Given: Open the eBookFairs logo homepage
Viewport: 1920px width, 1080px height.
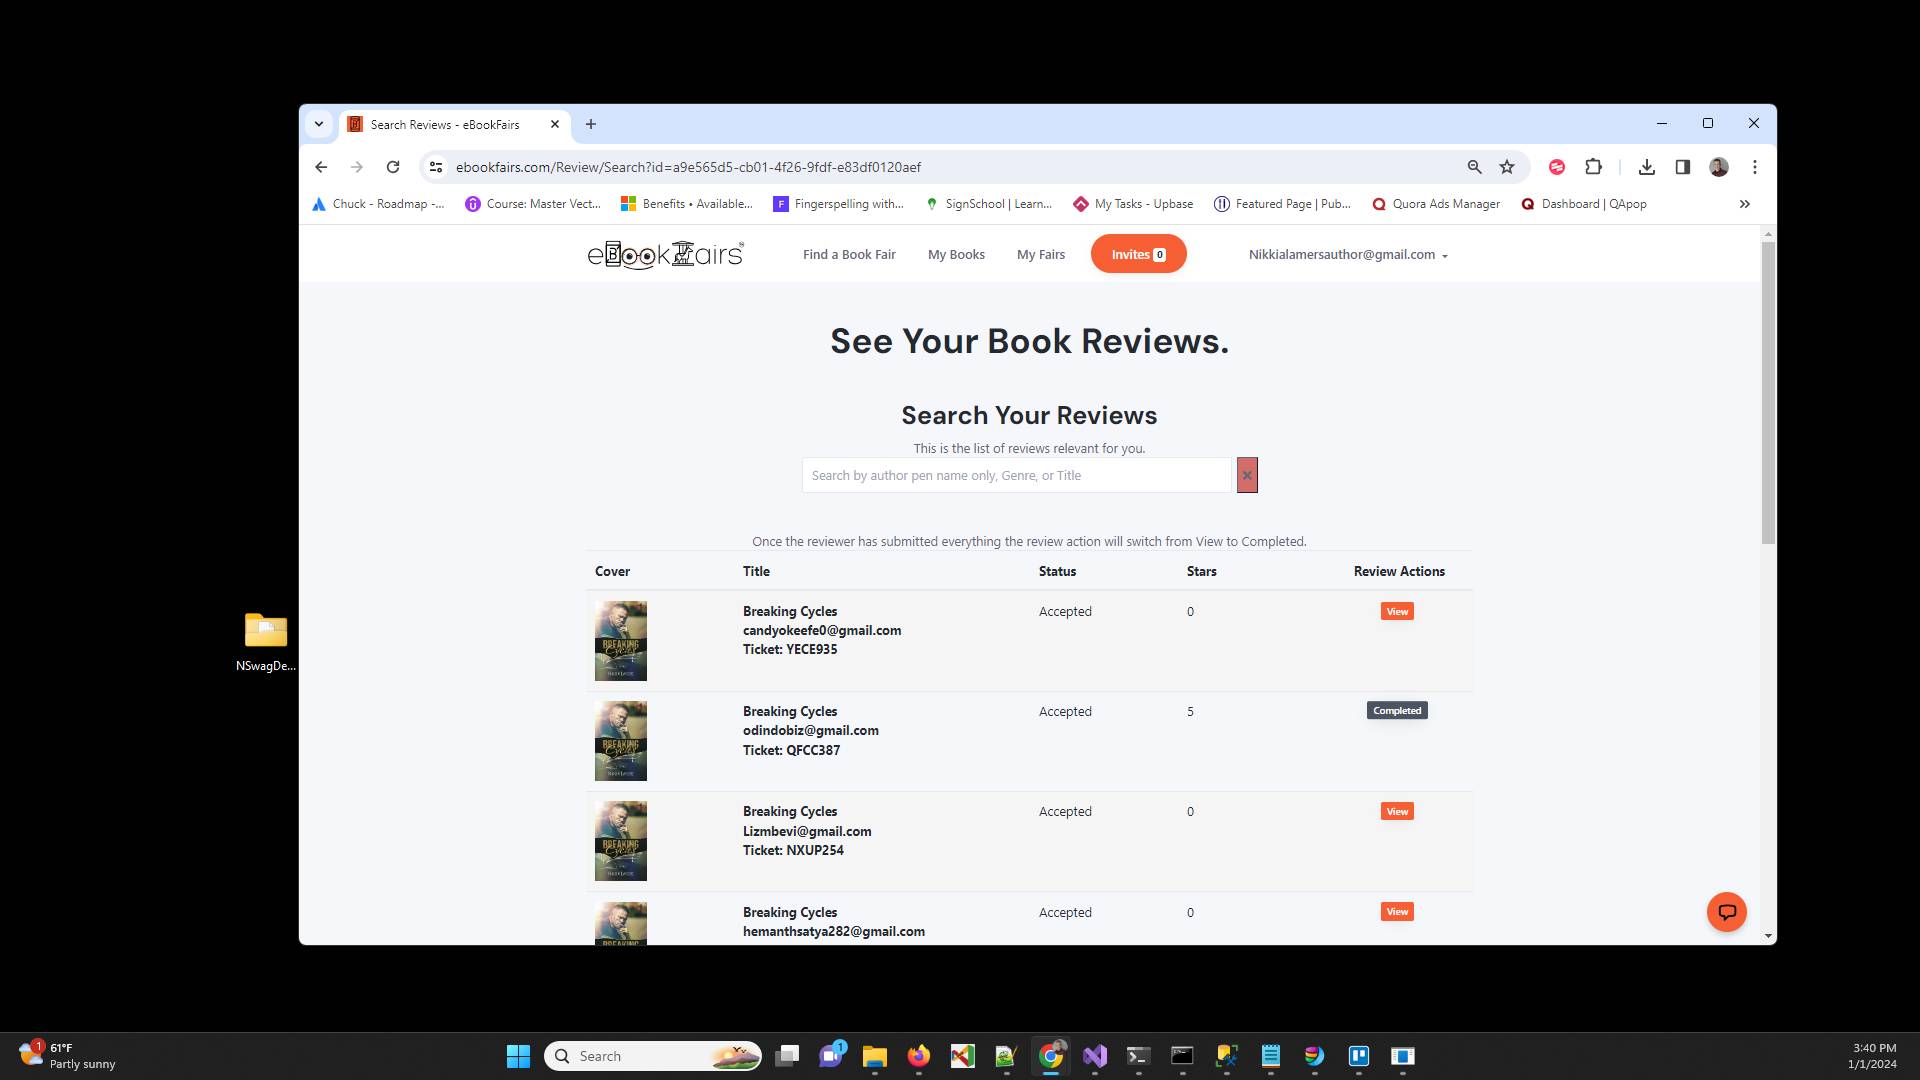Looking at the screenshot, I should pos(665,254).
